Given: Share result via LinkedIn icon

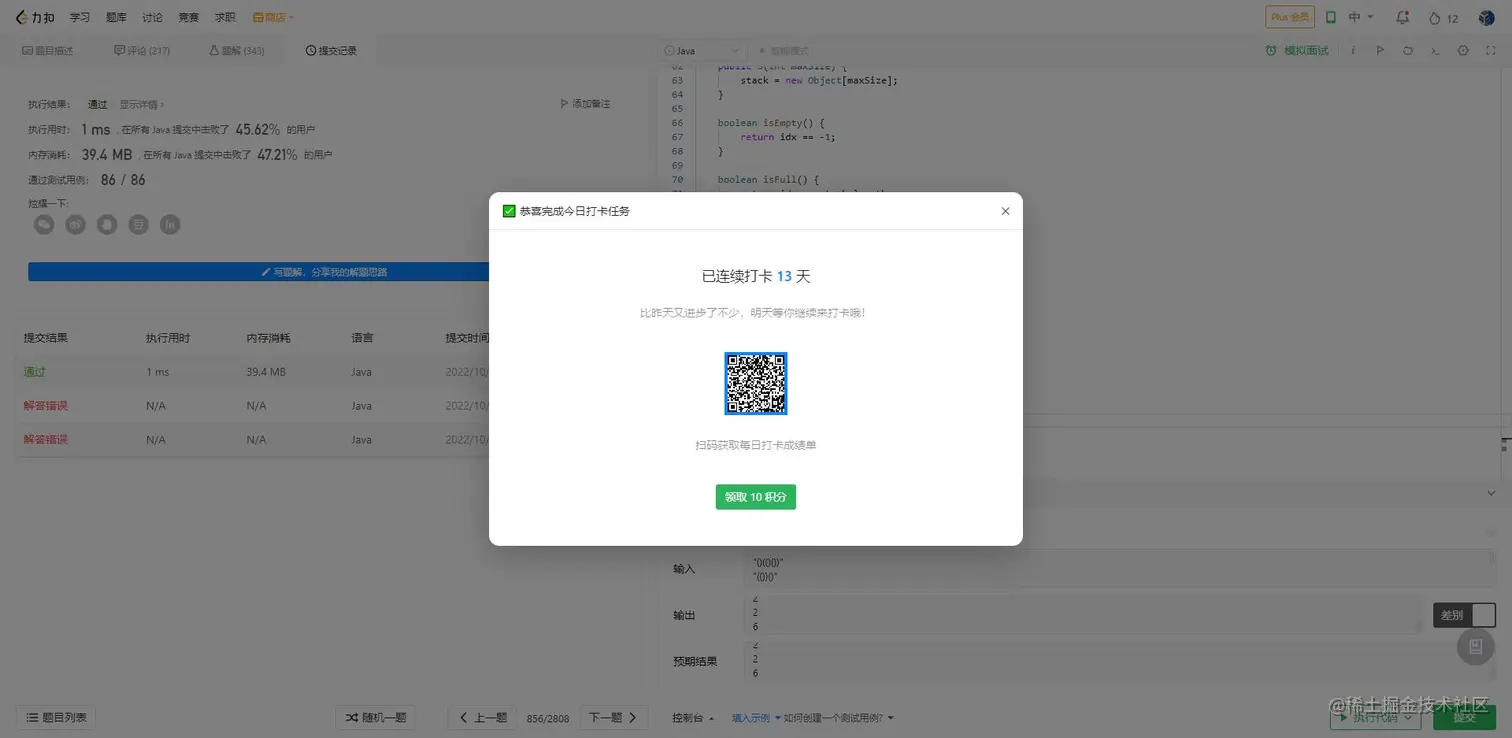Looking at the screenshot, I should tap(171, 225).
